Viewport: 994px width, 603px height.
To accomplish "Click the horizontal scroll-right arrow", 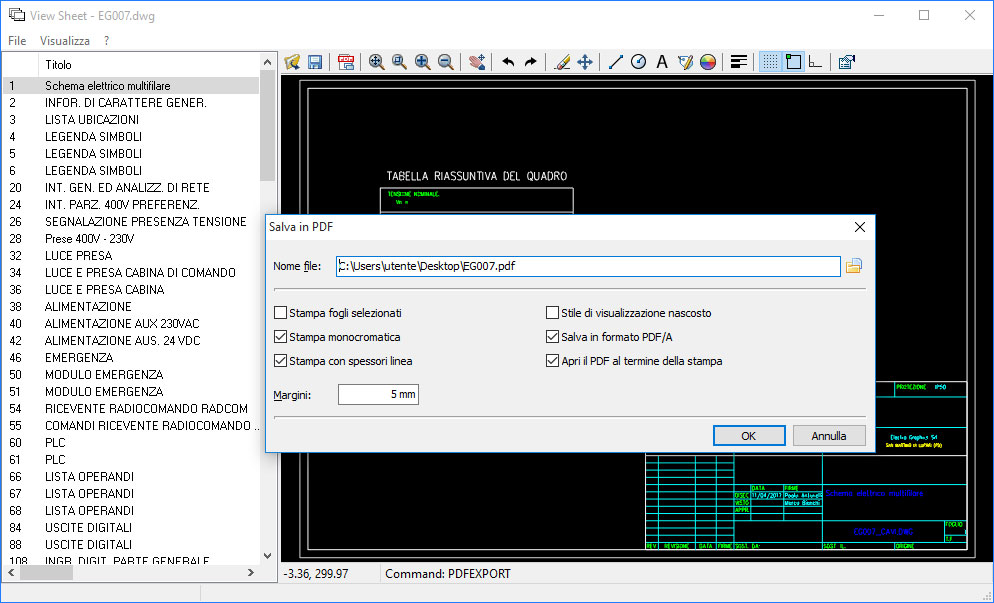I will pyautogui.click(x=251, y=573).
